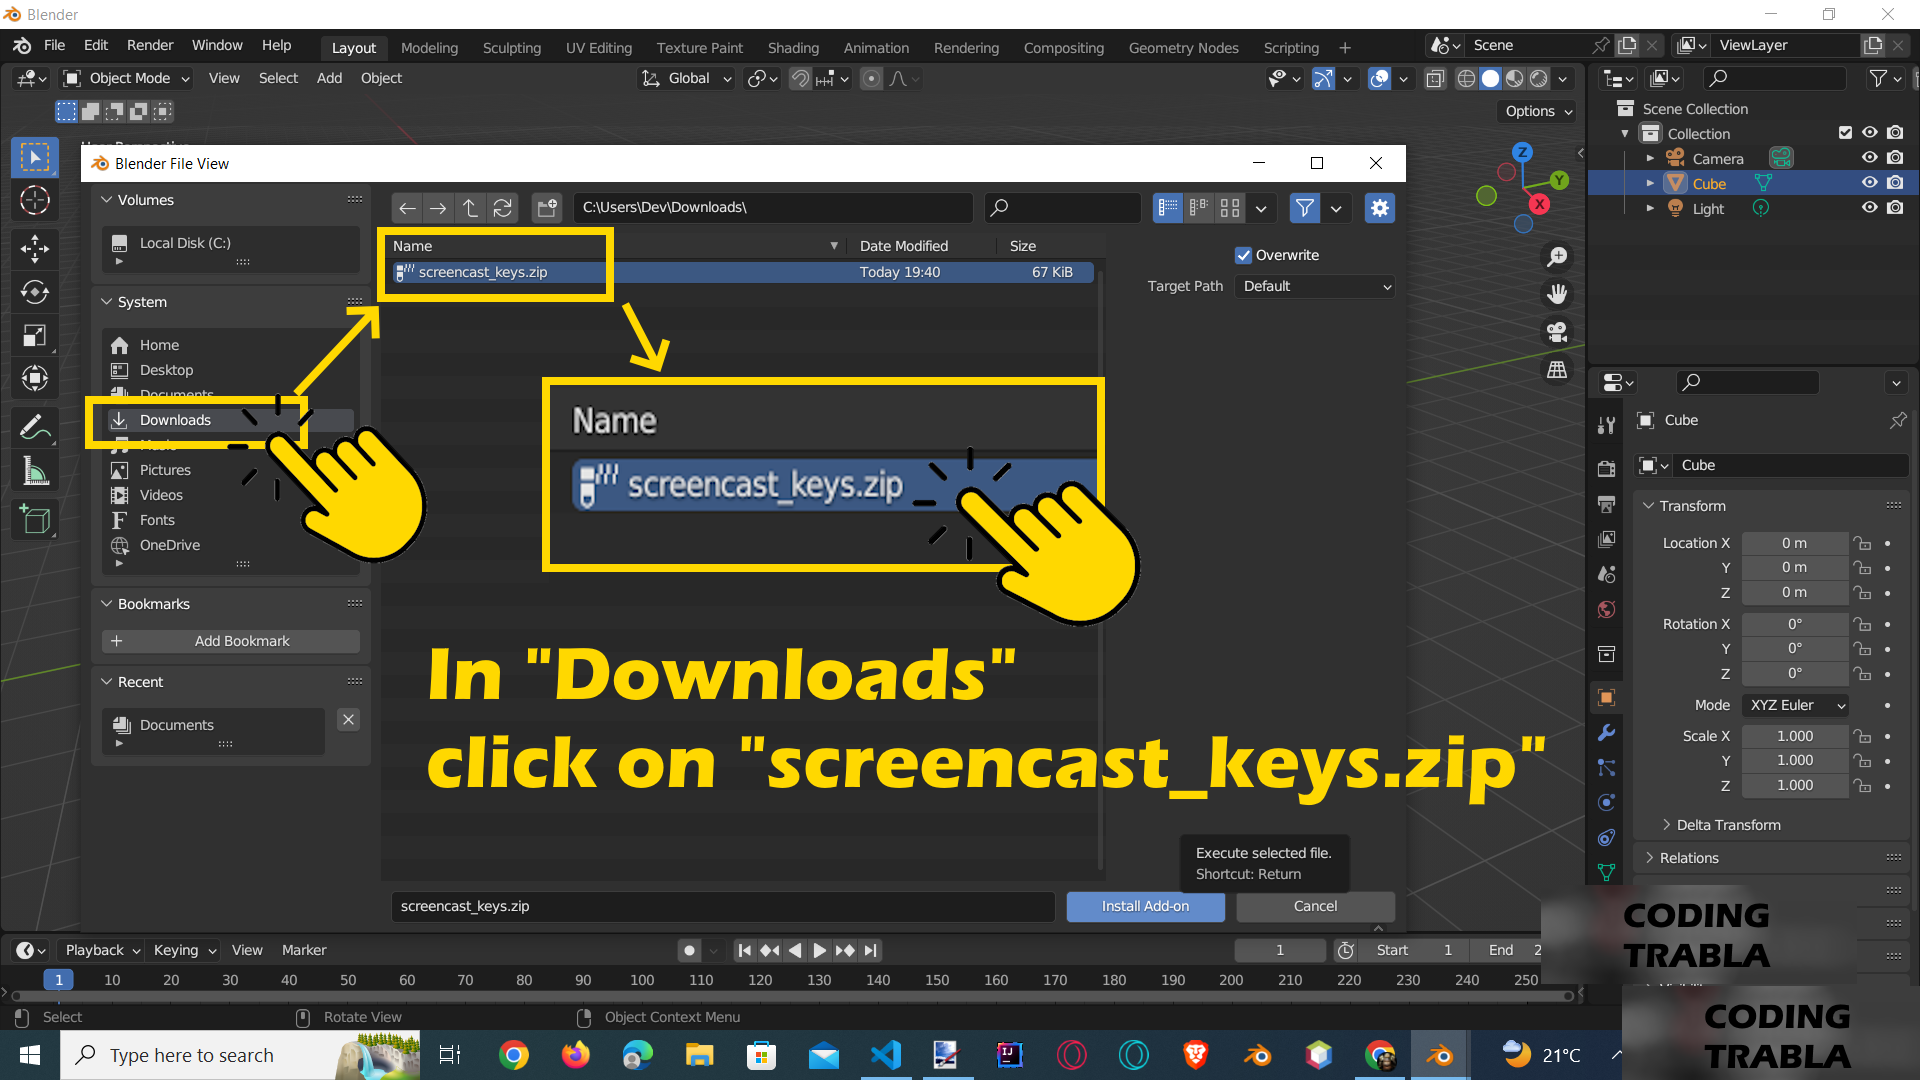Click the Cancel button
This screenshot has width=1920, height=1080.
[x=1315, y=906]
